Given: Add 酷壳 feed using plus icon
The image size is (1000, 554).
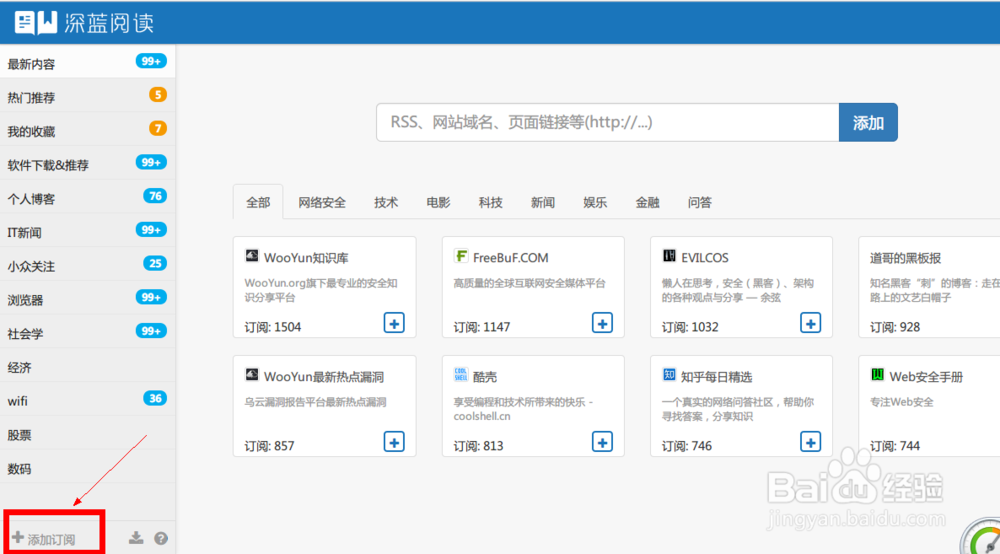Looking at the screenshot, I should (x=602, y=442).
